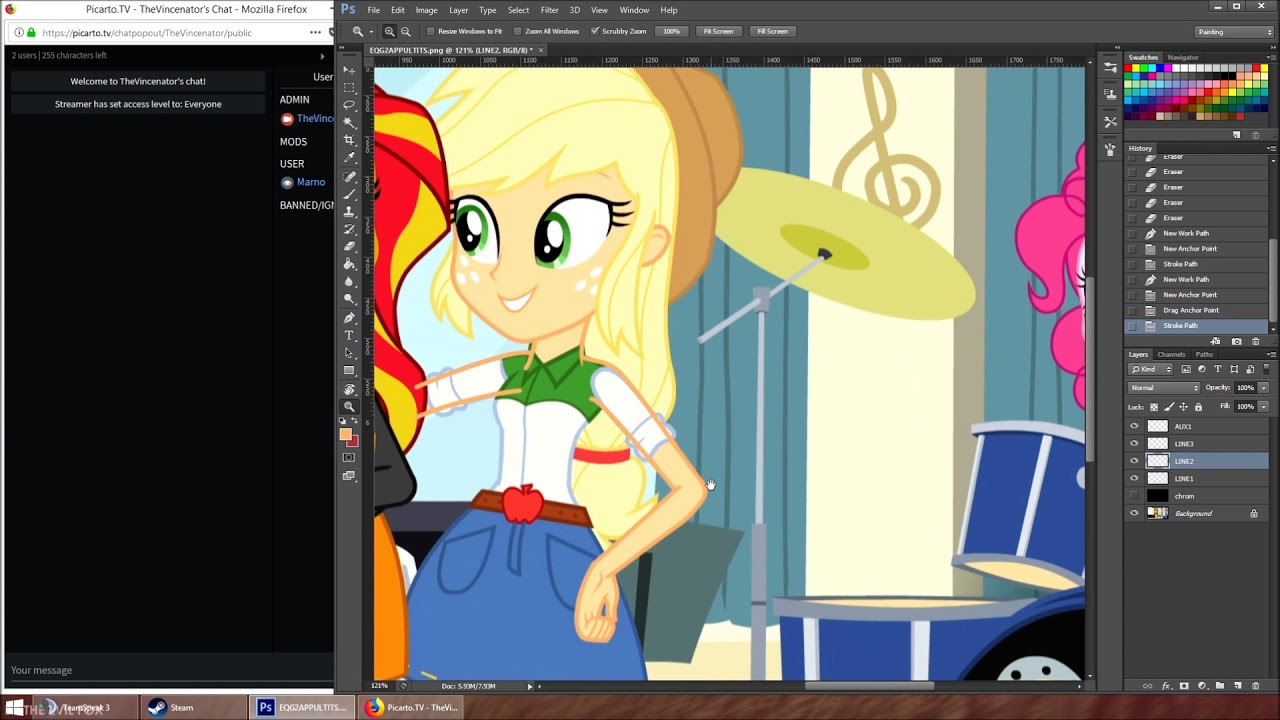
Task: Open the Filter menu
Action: [549, 10]
